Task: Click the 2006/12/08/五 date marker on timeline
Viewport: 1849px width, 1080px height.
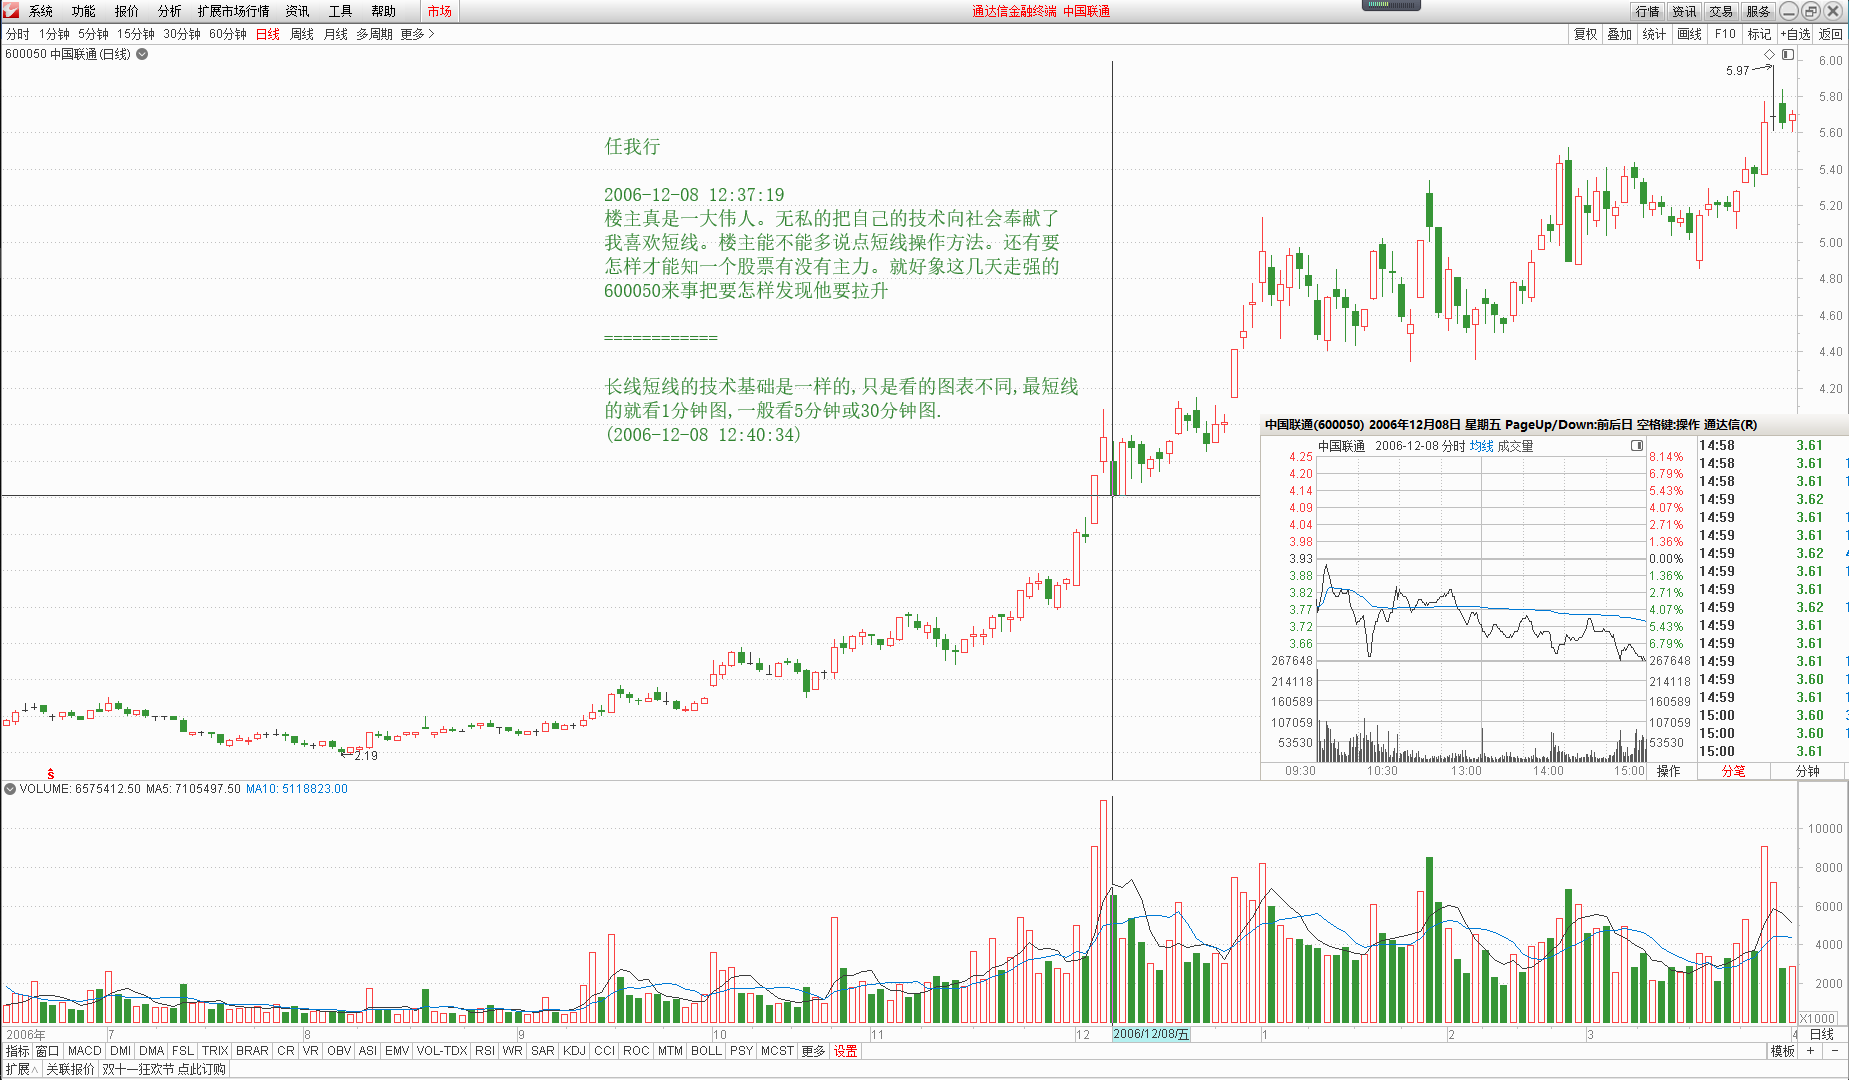Action: pyautogui.click(x=1151, y=1034)
